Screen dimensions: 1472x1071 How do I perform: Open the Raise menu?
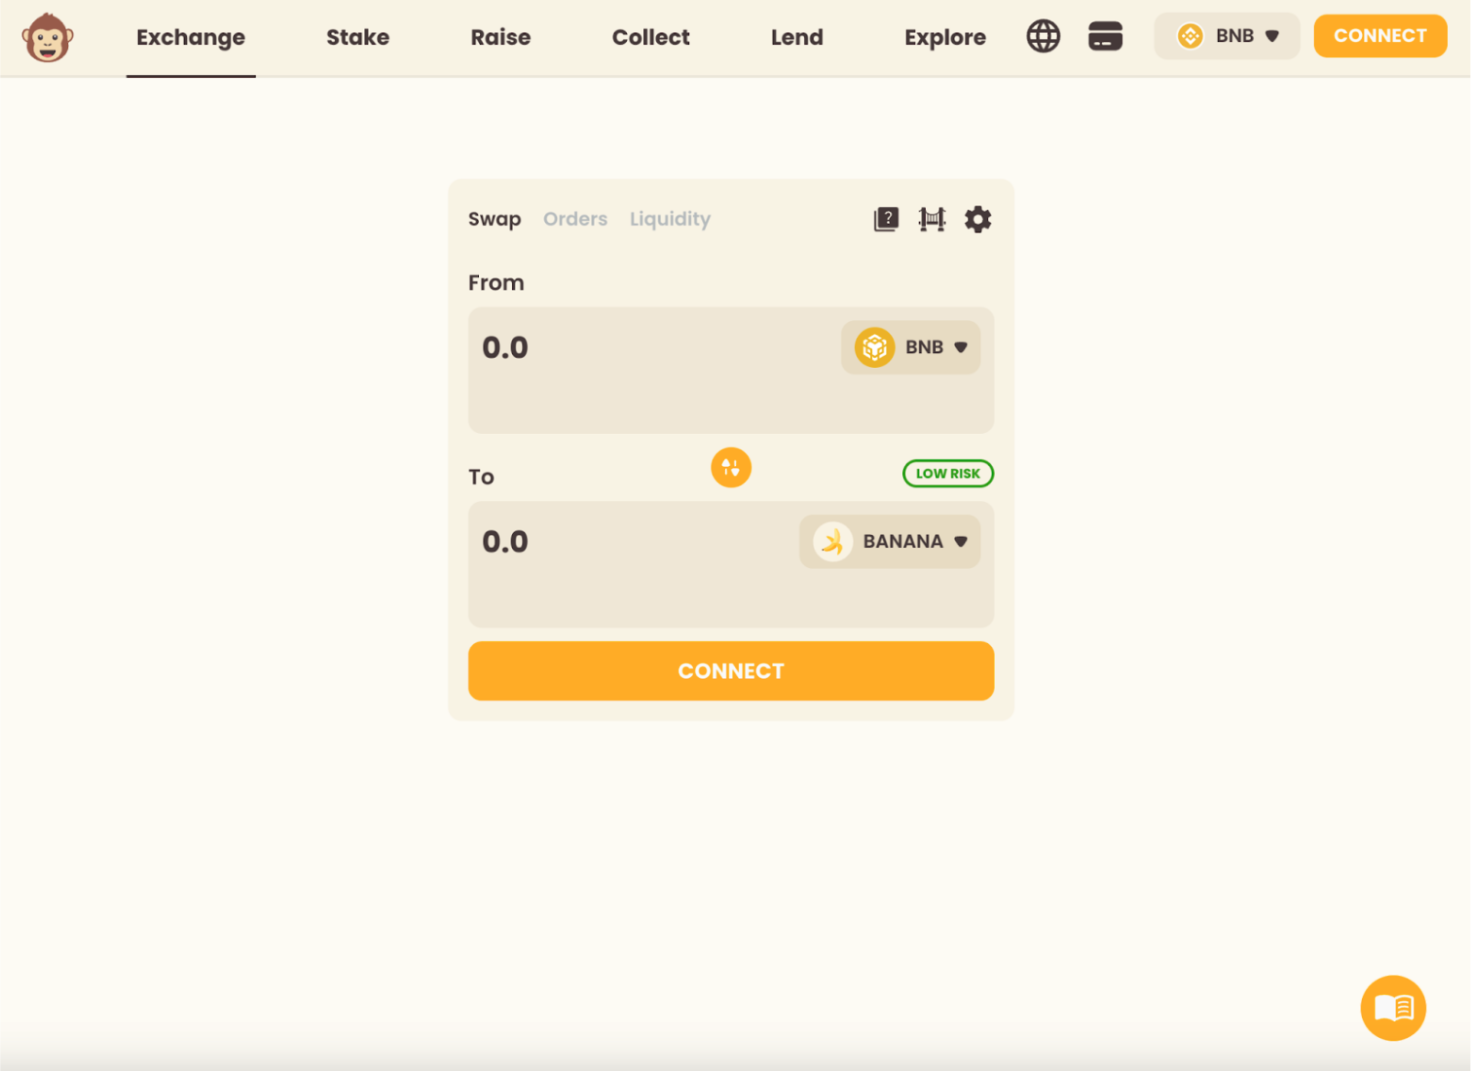tap(501, 38)
